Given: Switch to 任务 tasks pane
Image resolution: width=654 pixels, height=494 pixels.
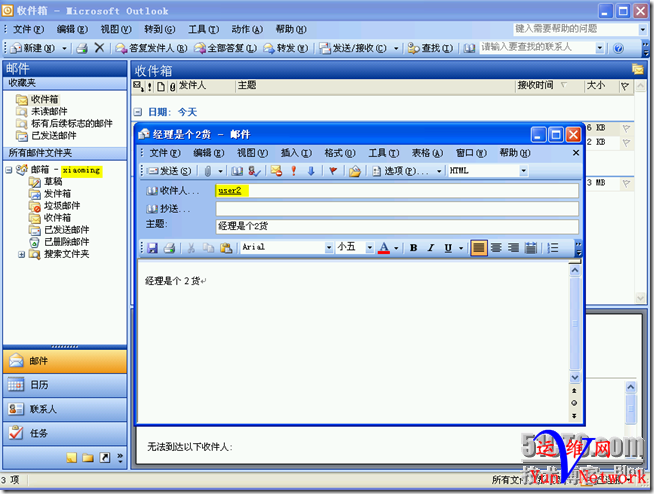Looking at the screenshot, I should [65, 434].
